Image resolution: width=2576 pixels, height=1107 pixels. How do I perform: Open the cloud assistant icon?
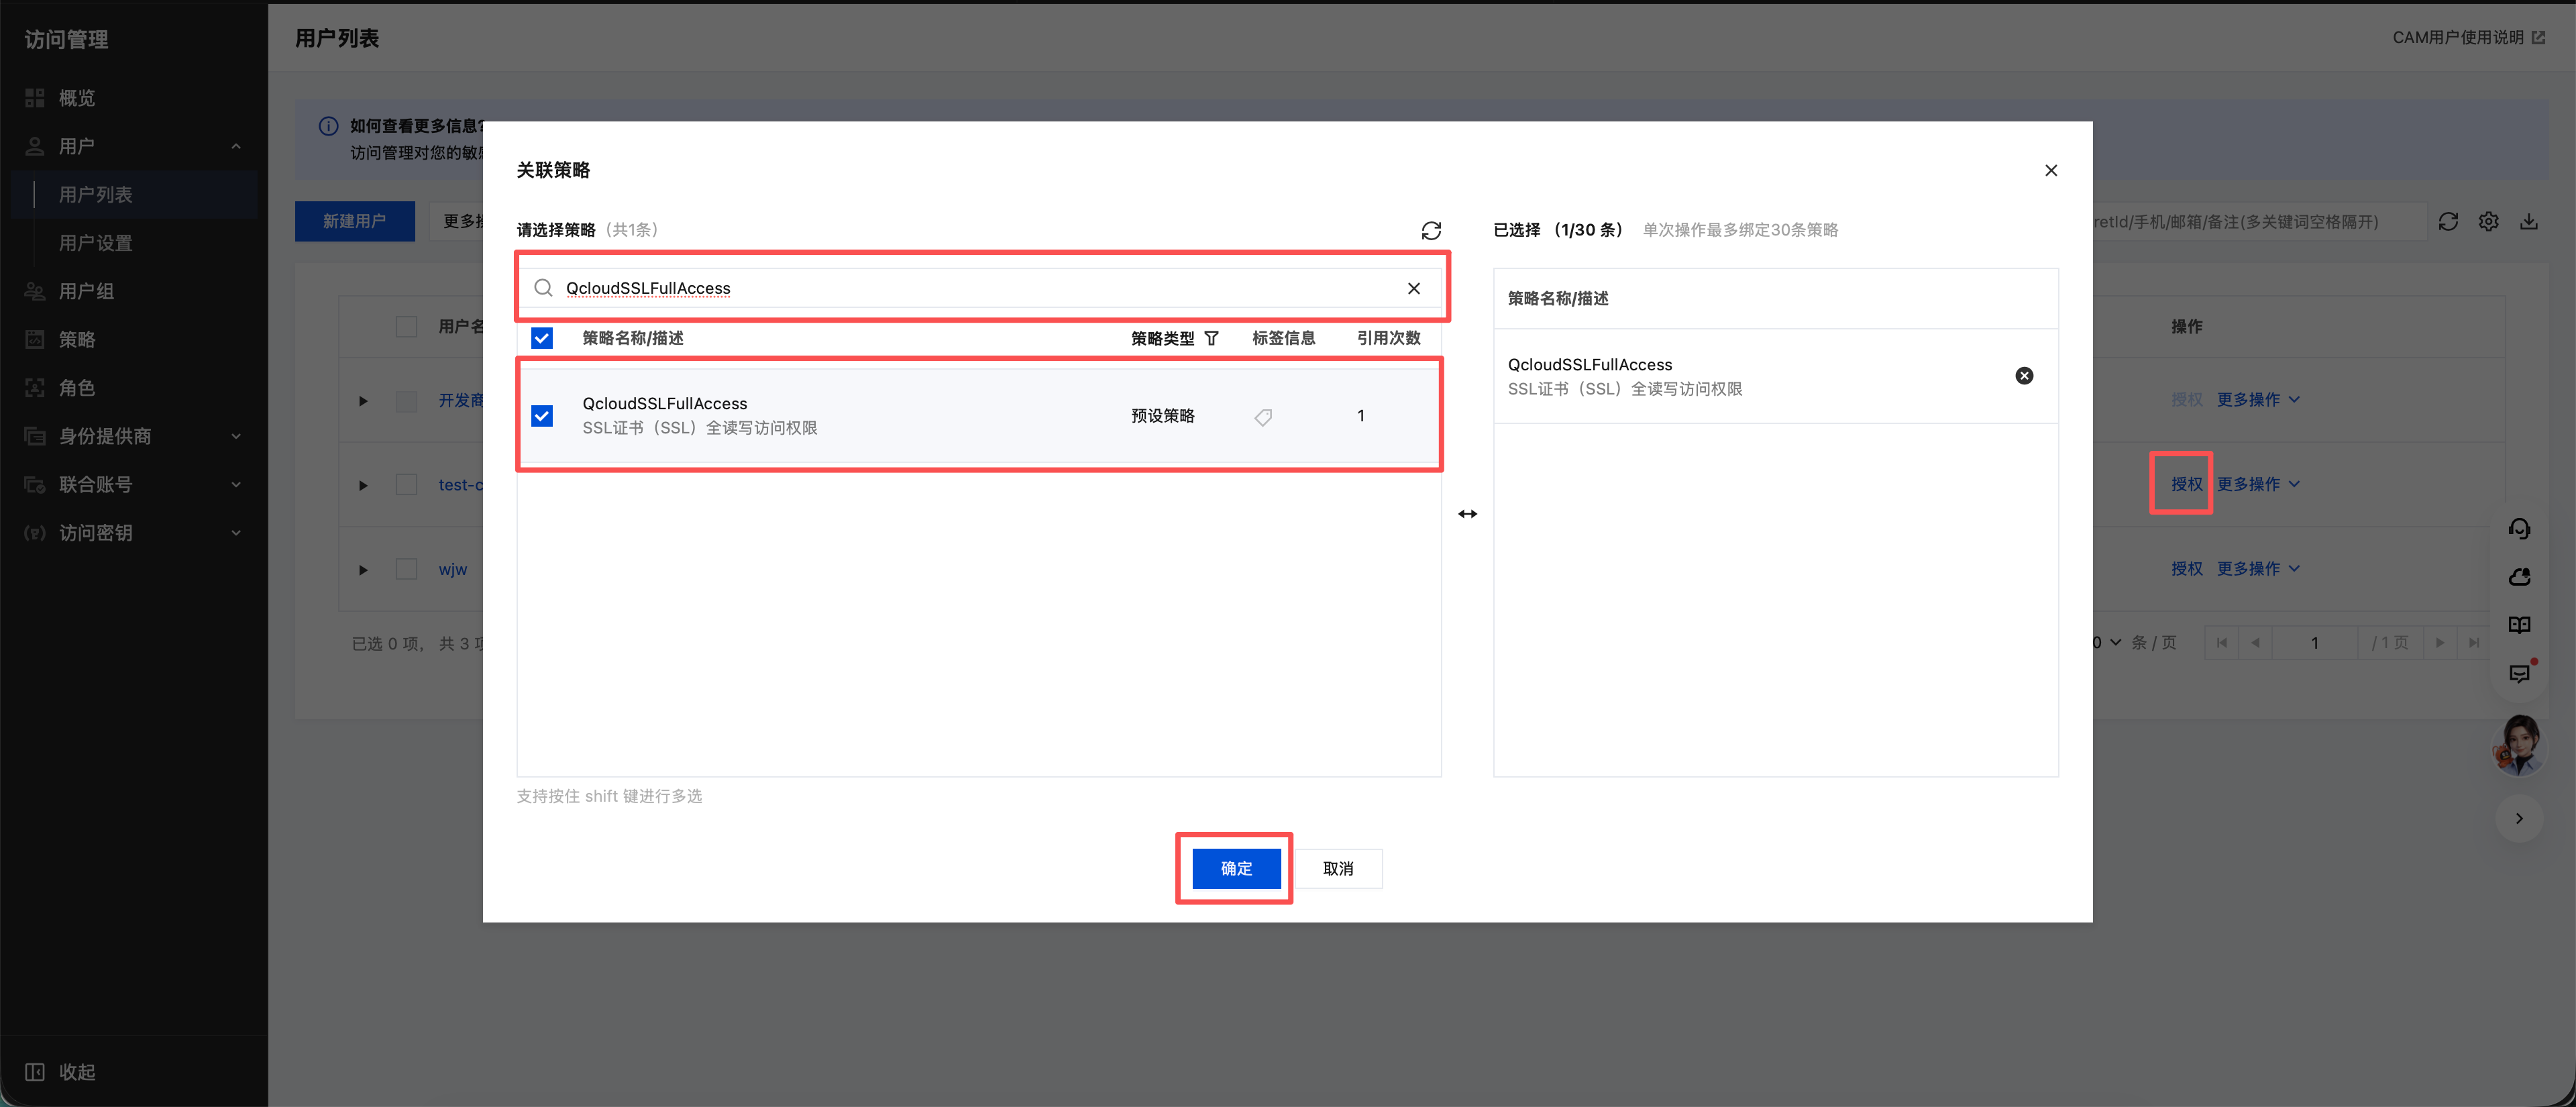[2519, 576]
